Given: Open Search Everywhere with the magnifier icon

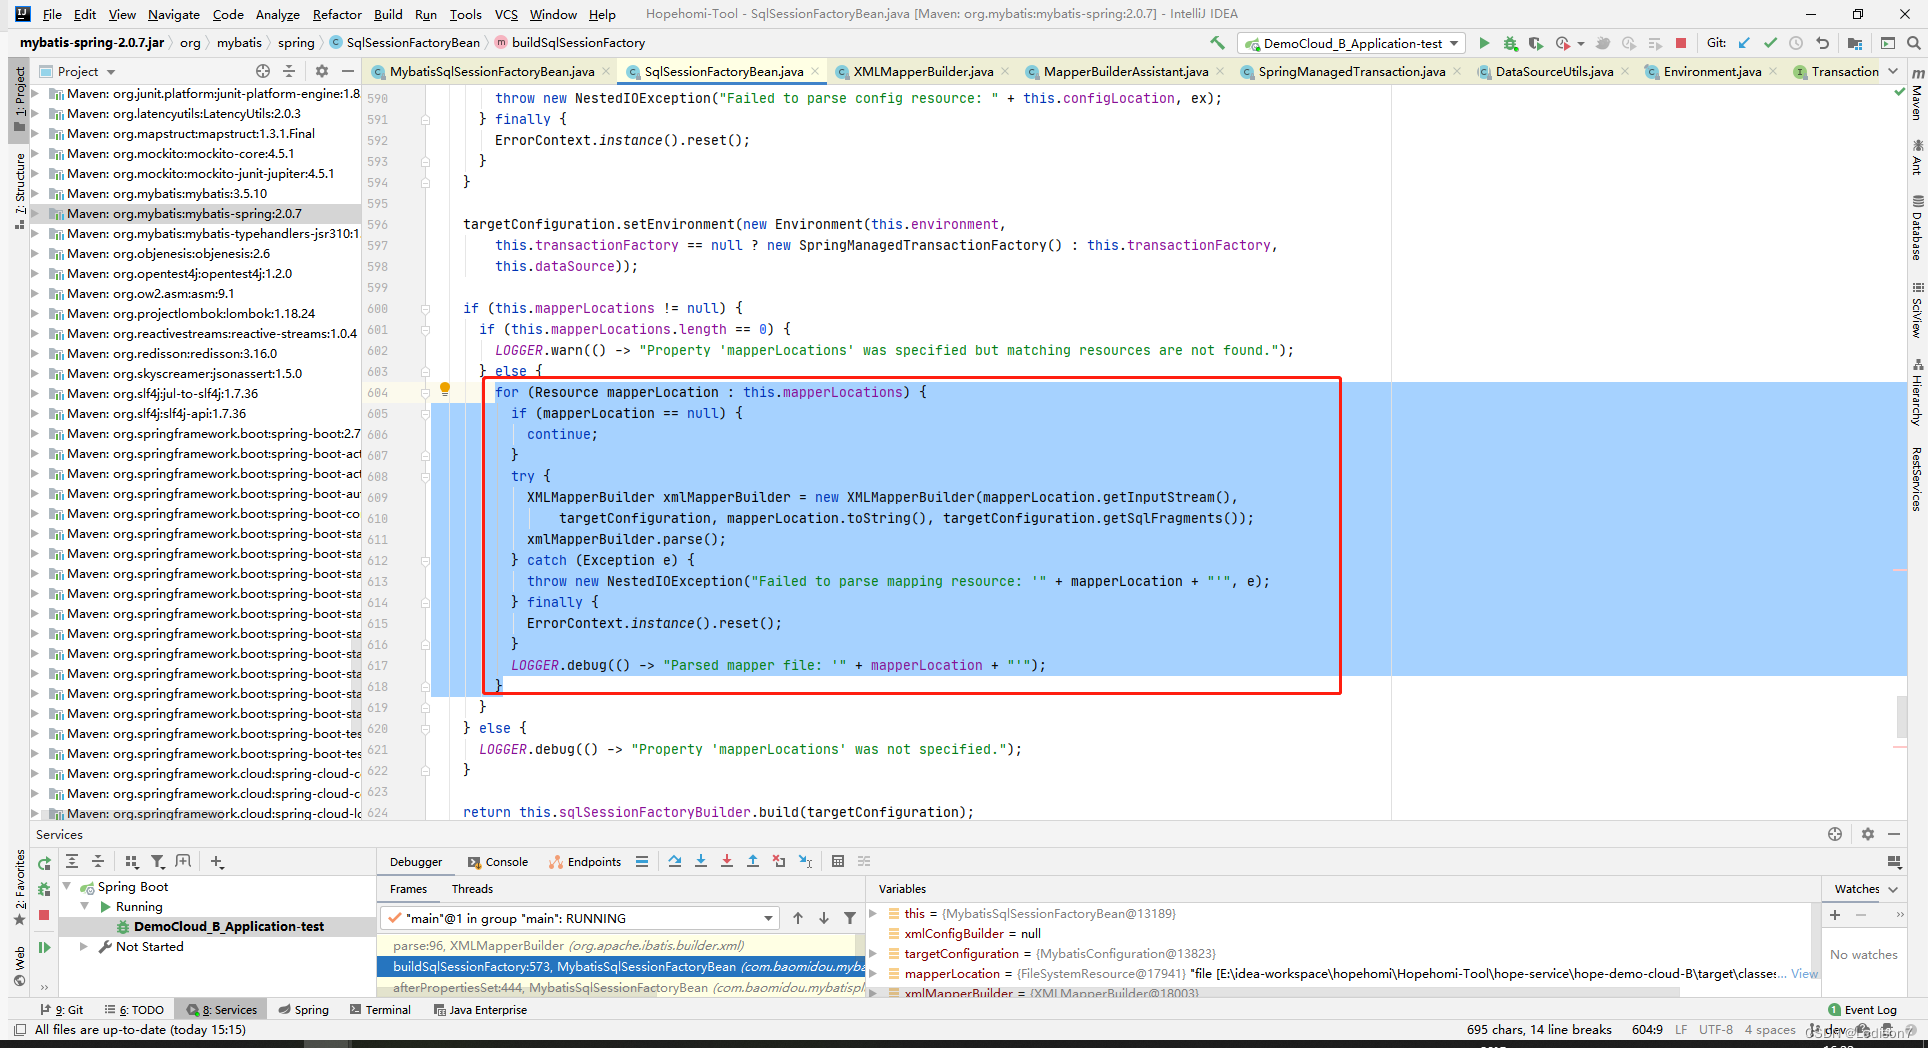Looking at the screenshot, I should coord(1913,43).
